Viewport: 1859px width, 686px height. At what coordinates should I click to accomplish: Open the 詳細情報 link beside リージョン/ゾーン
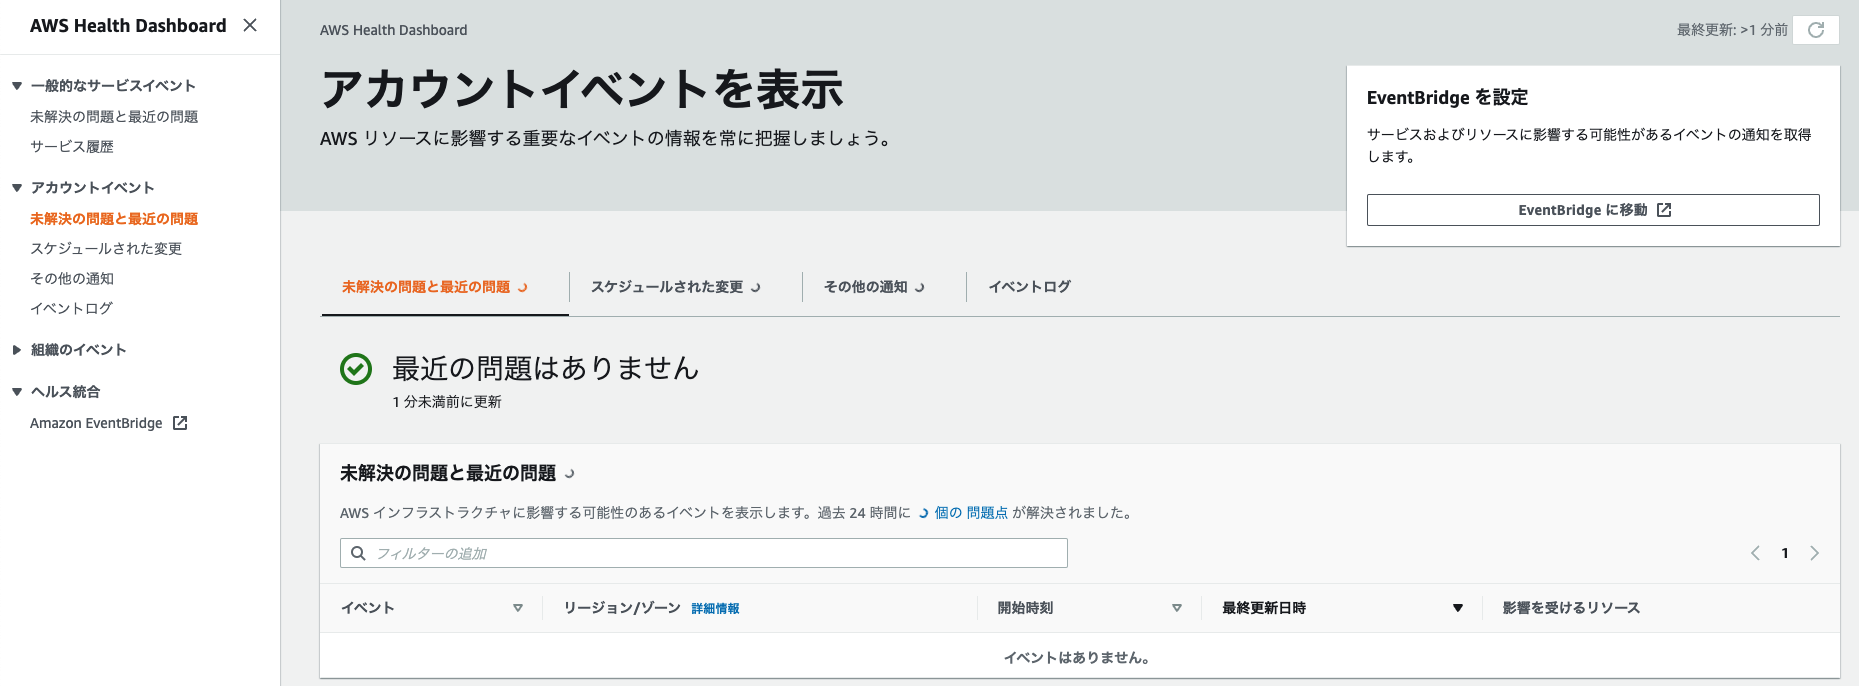(715, 609)
